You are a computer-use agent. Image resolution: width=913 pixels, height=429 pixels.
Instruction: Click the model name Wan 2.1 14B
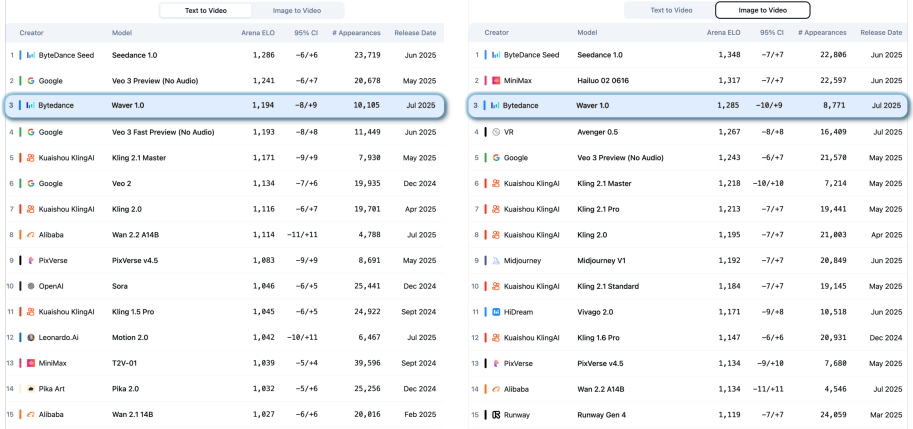(132, 414)
